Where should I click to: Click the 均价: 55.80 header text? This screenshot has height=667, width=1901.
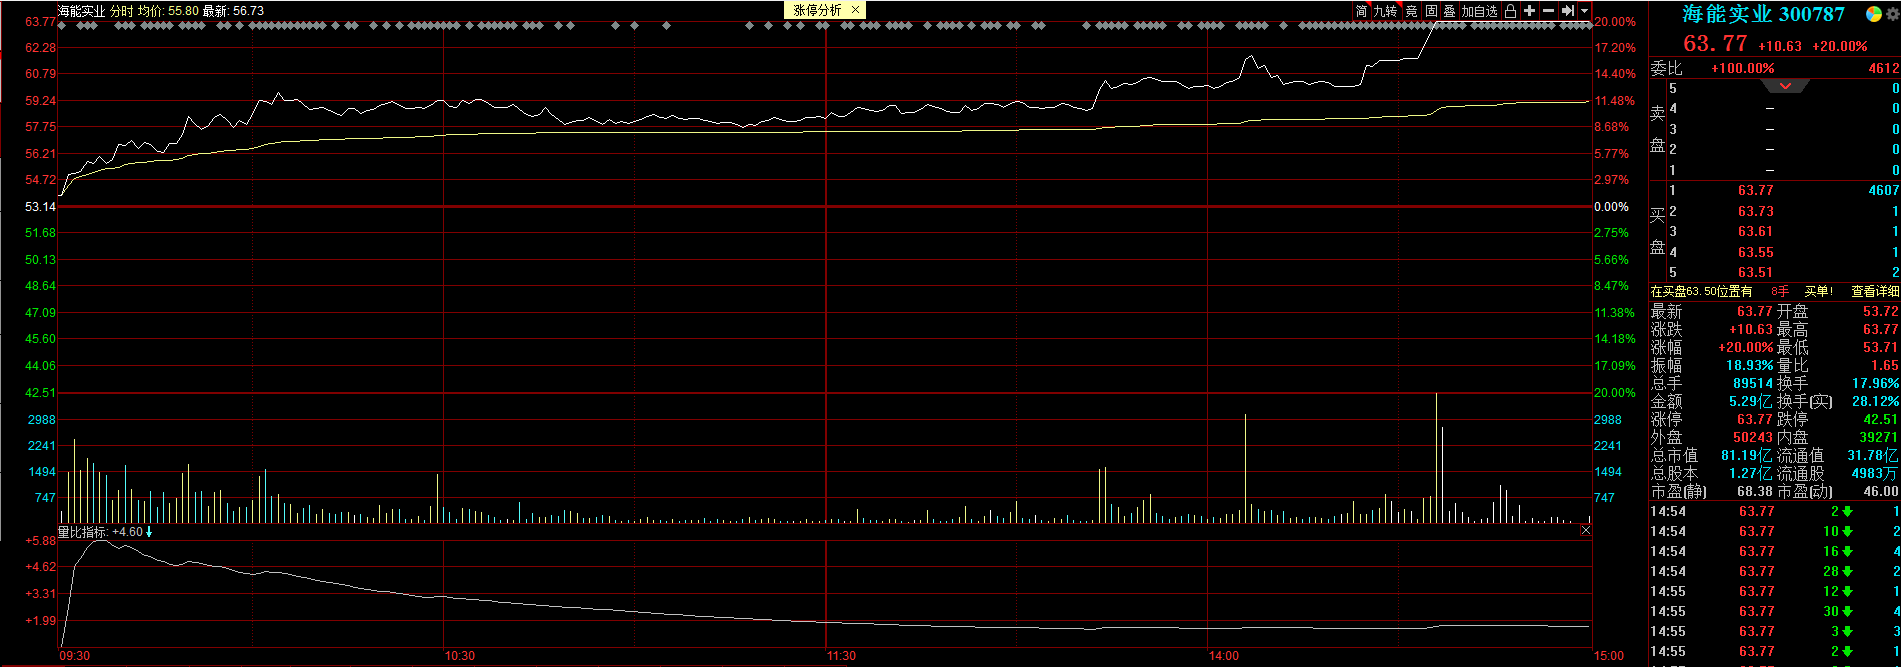[168, 11]
